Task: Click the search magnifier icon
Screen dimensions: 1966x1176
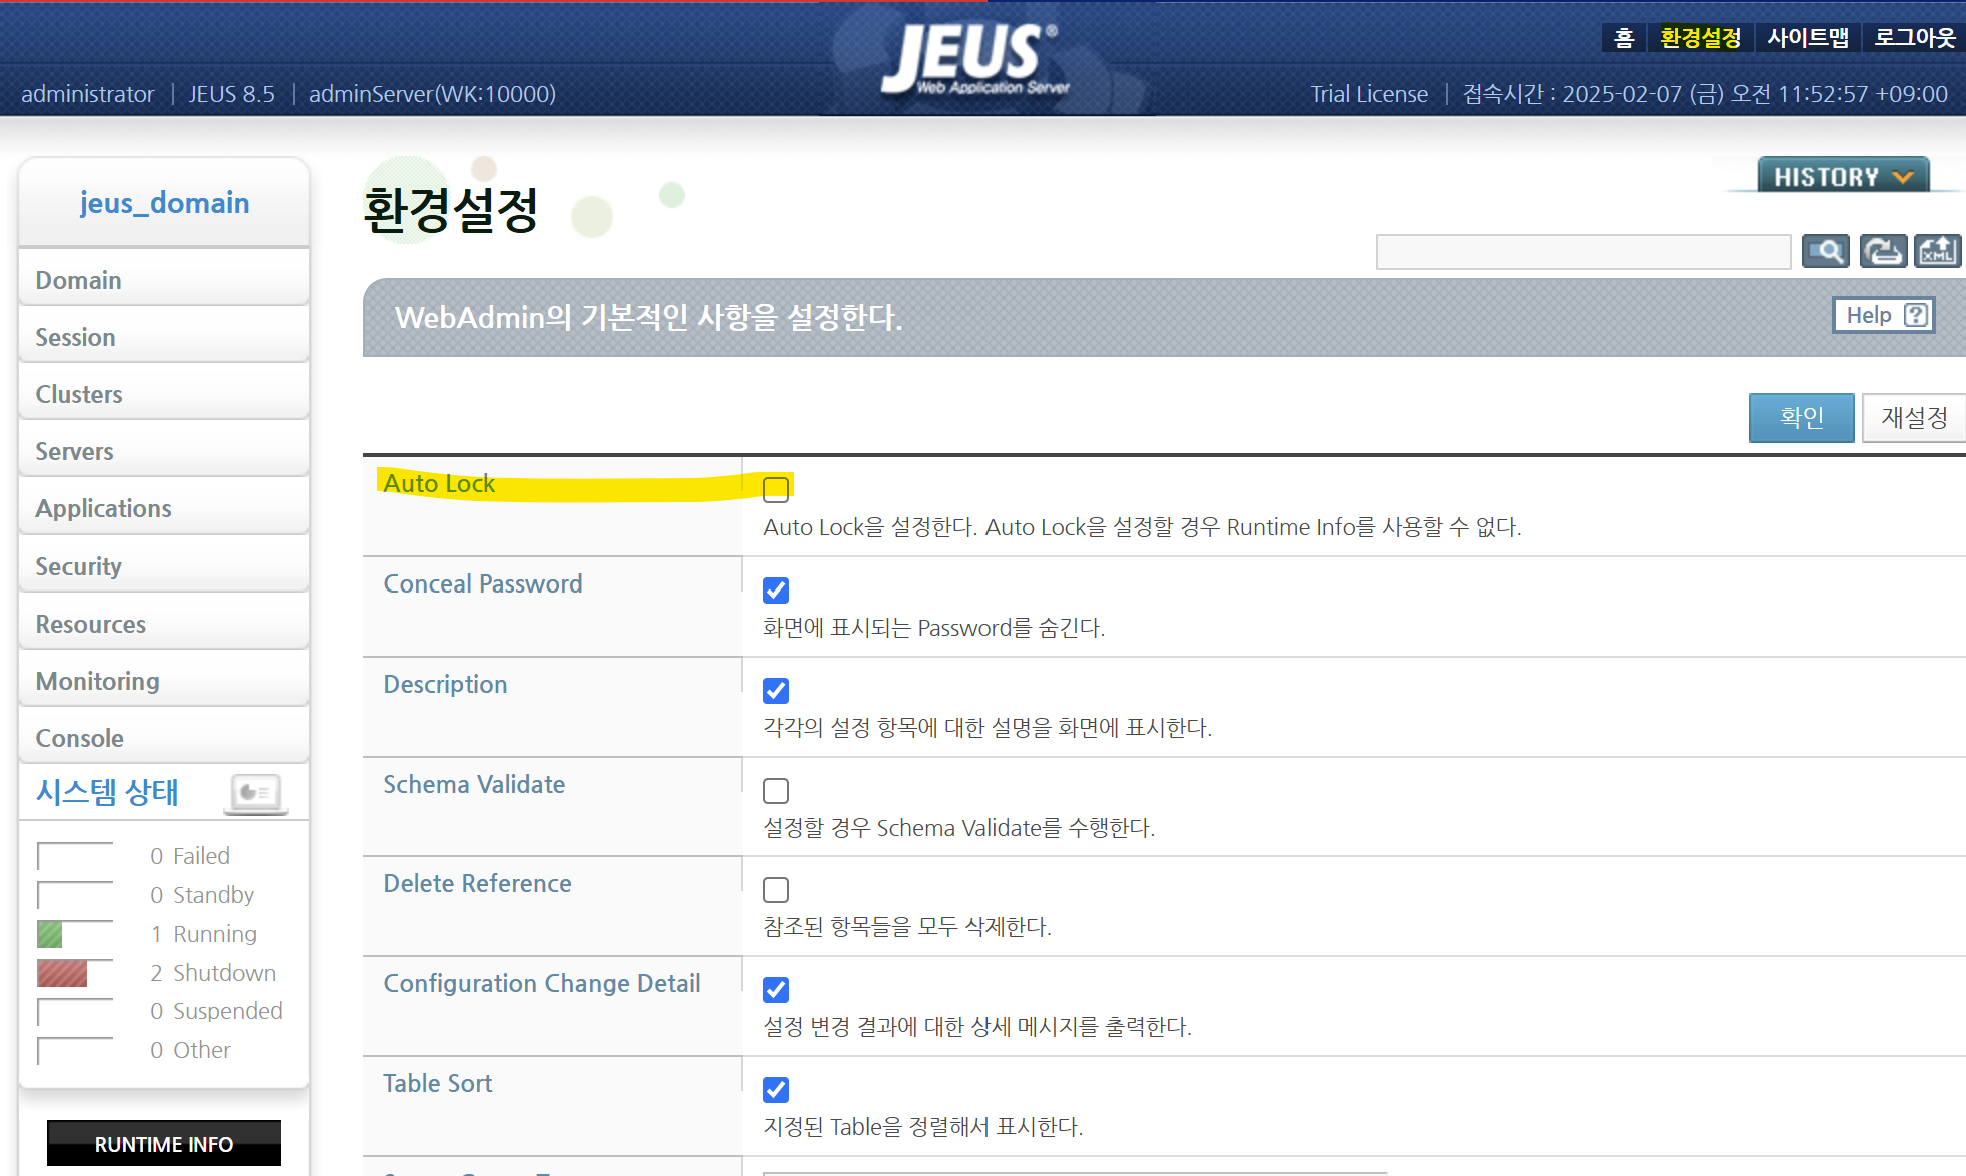Action: point(1826,251)
